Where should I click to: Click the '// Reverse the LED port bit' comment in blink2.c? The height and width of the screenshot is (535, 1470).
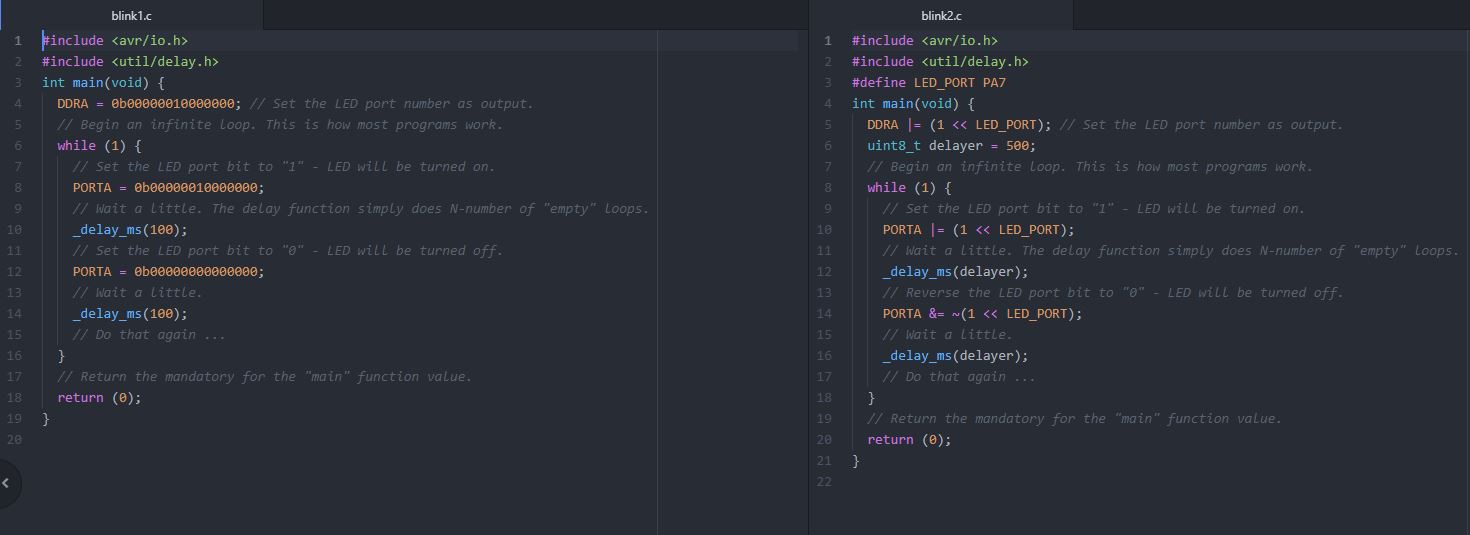(1113, 293)
